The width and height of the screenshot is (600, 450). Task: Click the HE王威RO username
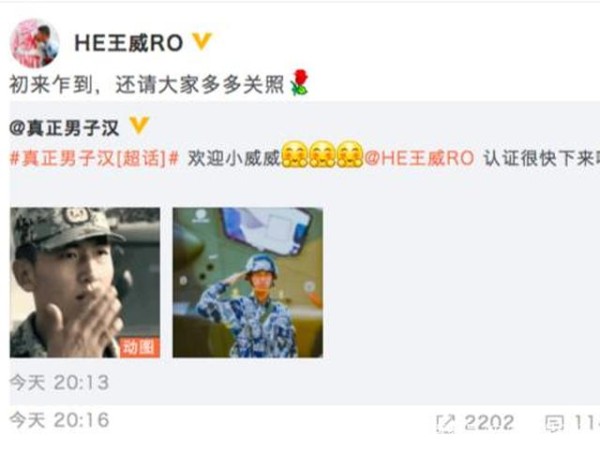pos(129,43)
